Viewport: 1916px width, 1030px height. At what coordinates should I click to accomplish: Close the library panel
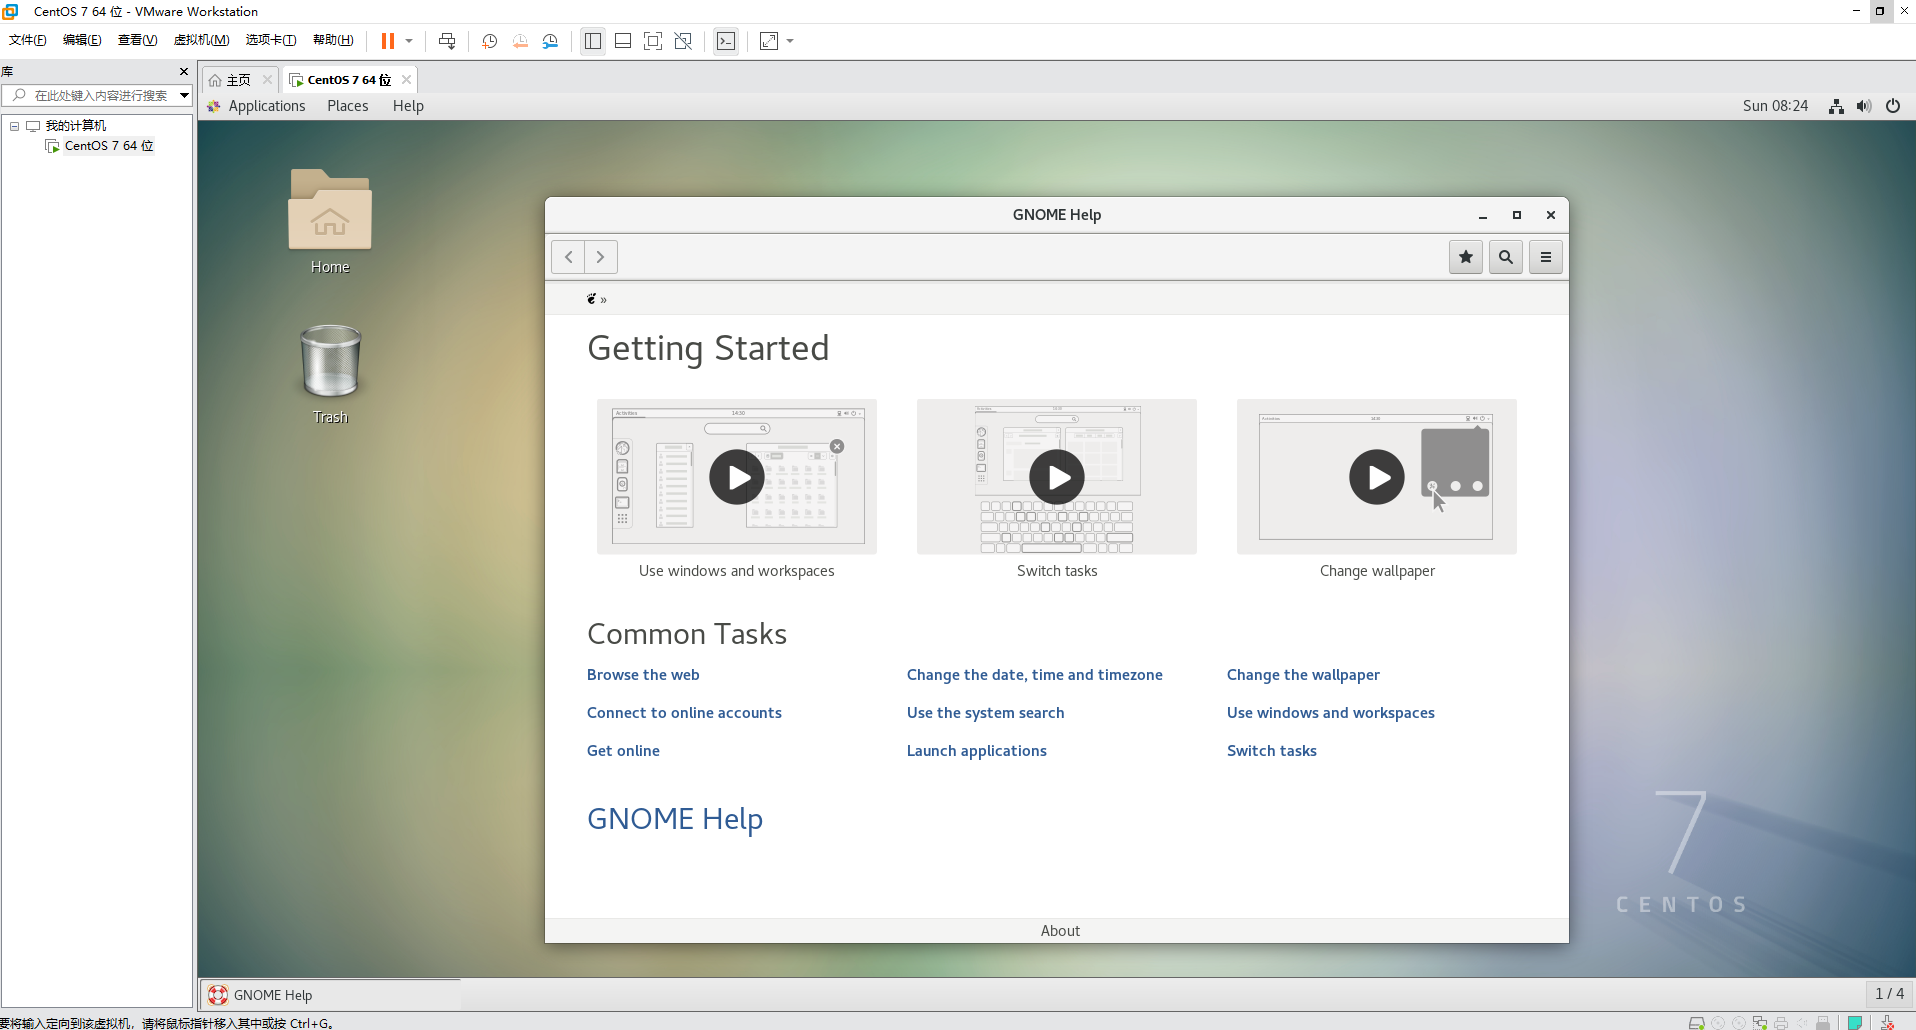[184, 72]
